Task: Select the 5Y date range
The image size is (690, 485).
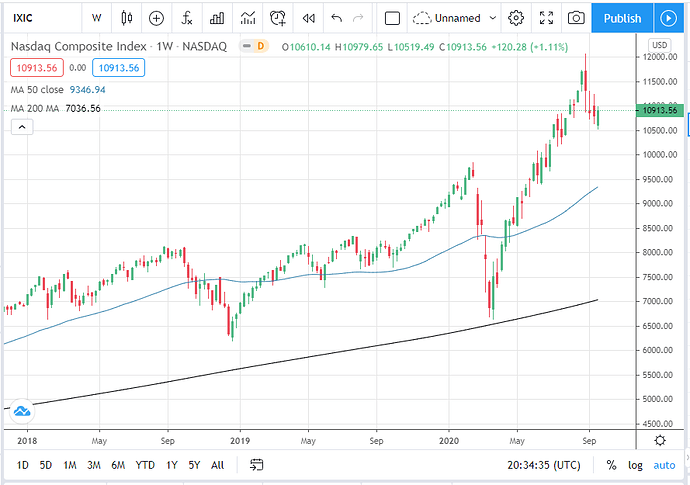Action: pos(194,465)
